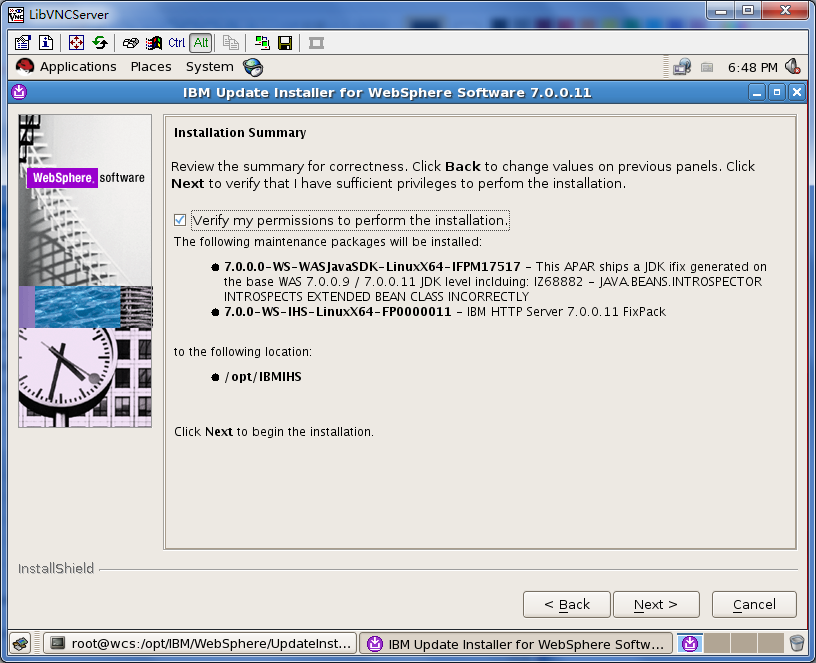The width and height of the screenshot is (816, 663).
Task: Open the System menu
Action: 210,67
